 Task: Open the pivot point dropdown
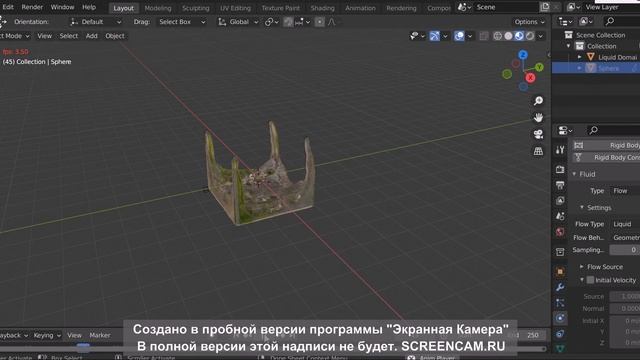(x=271, y=22)
